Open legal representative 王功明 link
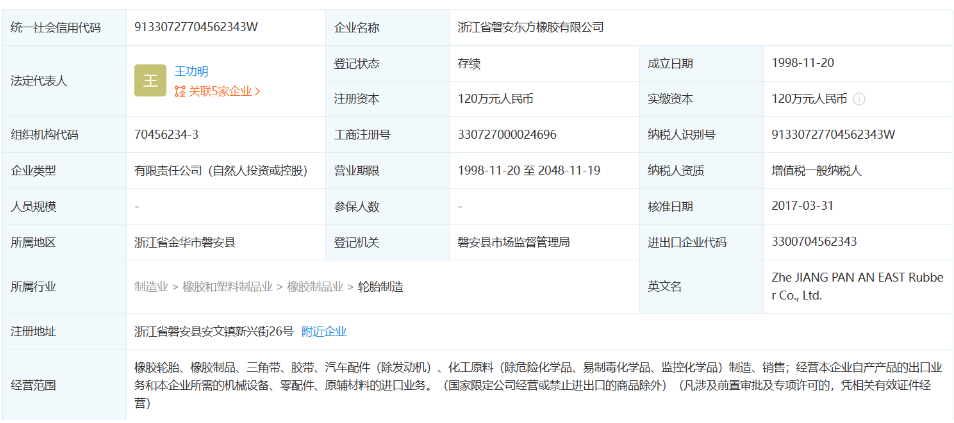This screenshot has width=954, height=423. [x=192, y=71]
